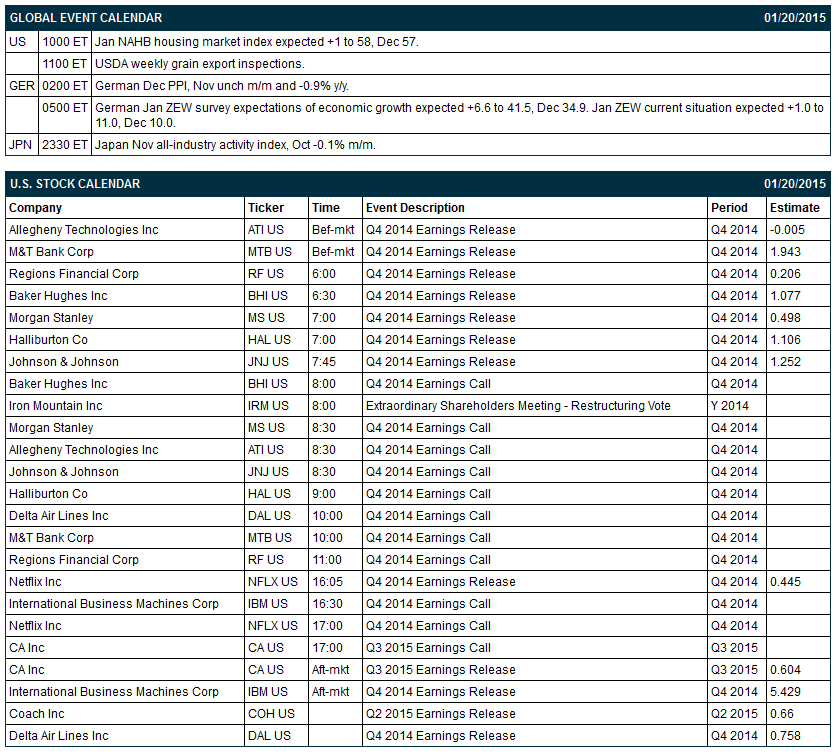Image resolution: width=836 pixels, height=753 pixels.
Task: Click the 0.604 estimate value
Action: coord(785,670)
